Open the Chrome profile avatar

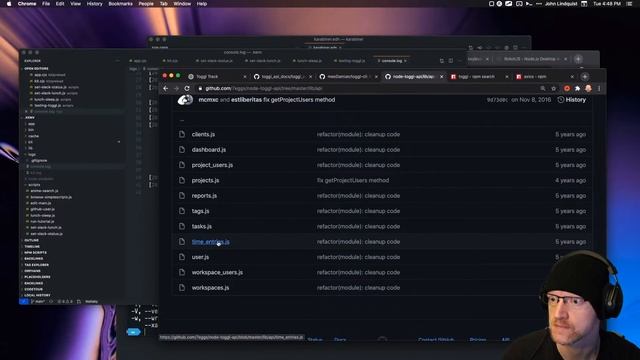point(588,89)
